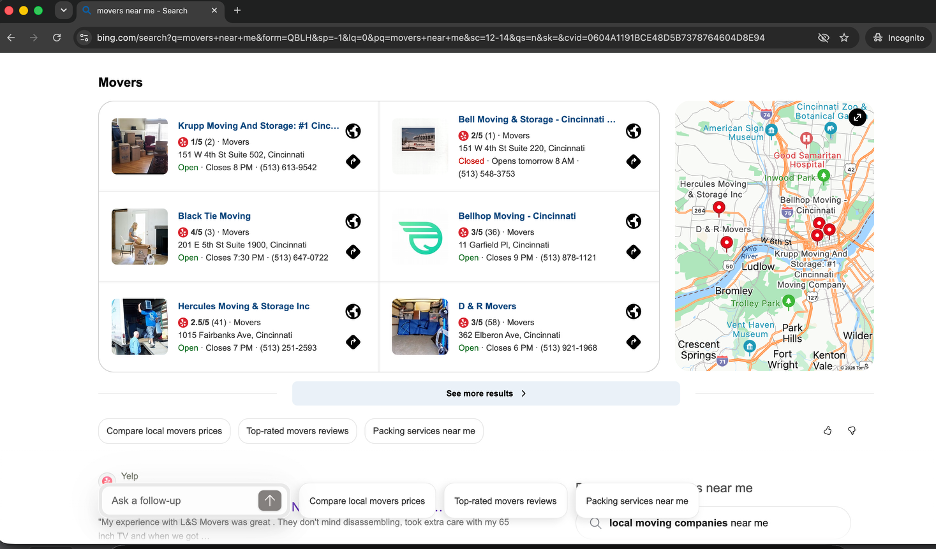Open Black Tie Moving listing title
936x550 pixels.
(x=214, y=216)
